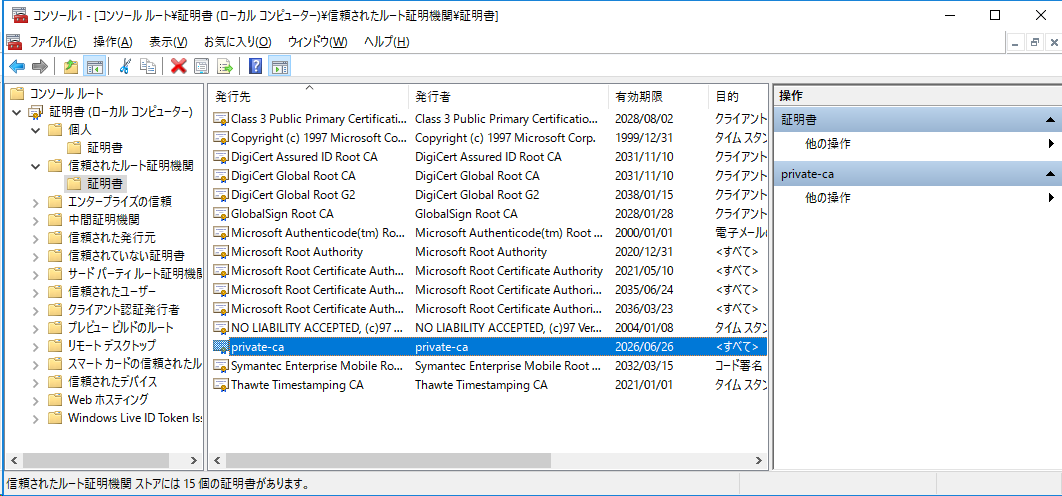The width and height of the screenshot is (1062, 496).
Task: Click the Cut scissors icon
Action: (125, 66)
